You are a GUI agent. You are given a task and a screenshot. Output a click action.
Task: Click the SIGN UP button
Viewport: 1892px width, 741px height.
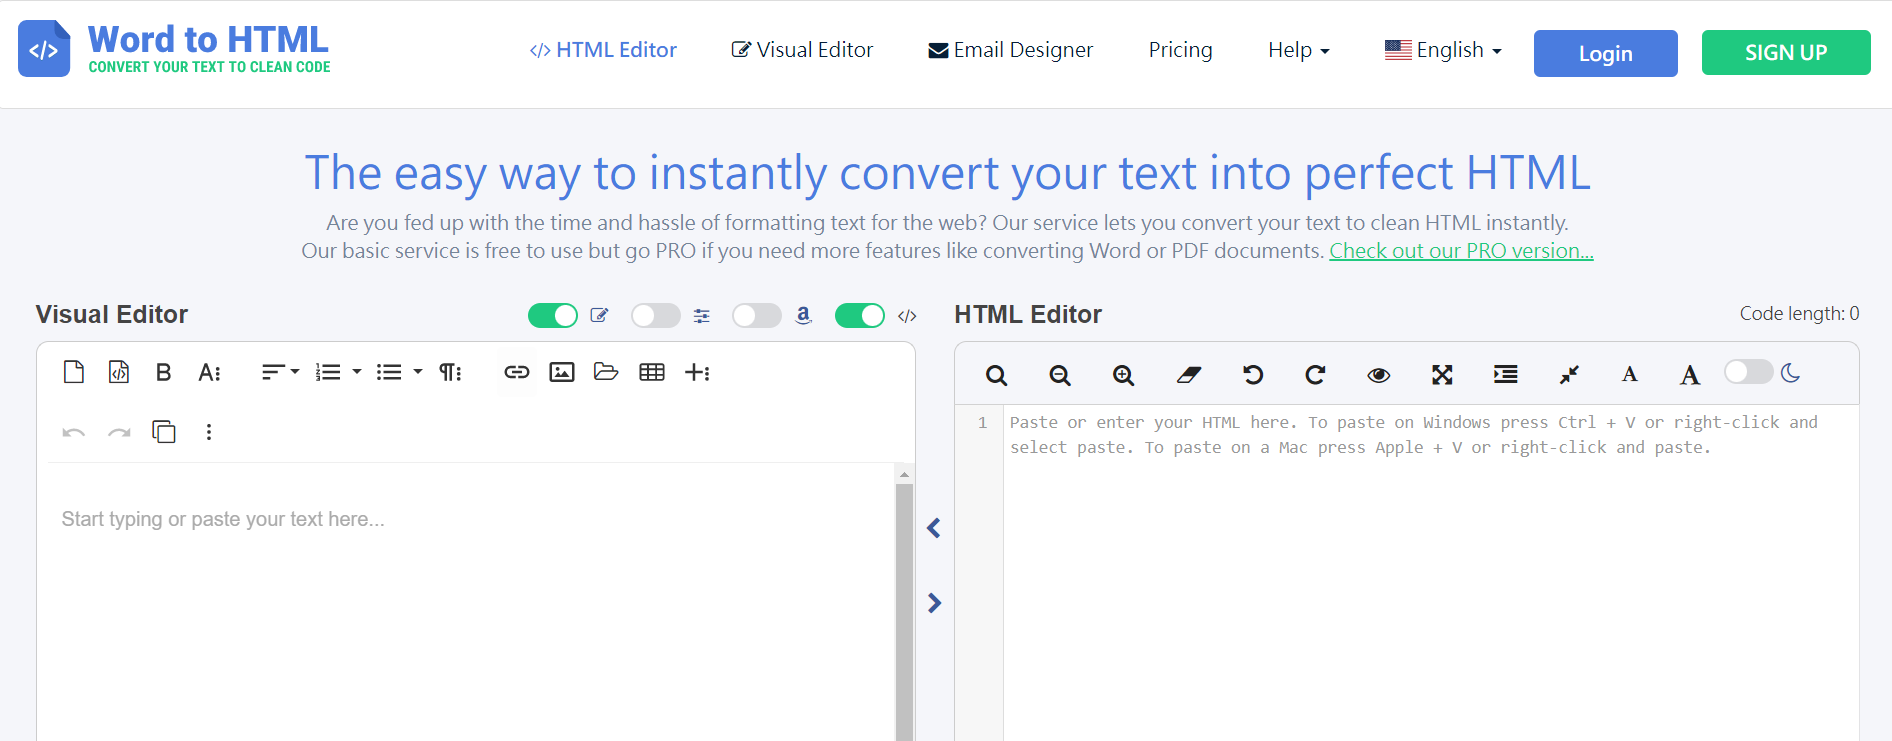[1786, 53]
